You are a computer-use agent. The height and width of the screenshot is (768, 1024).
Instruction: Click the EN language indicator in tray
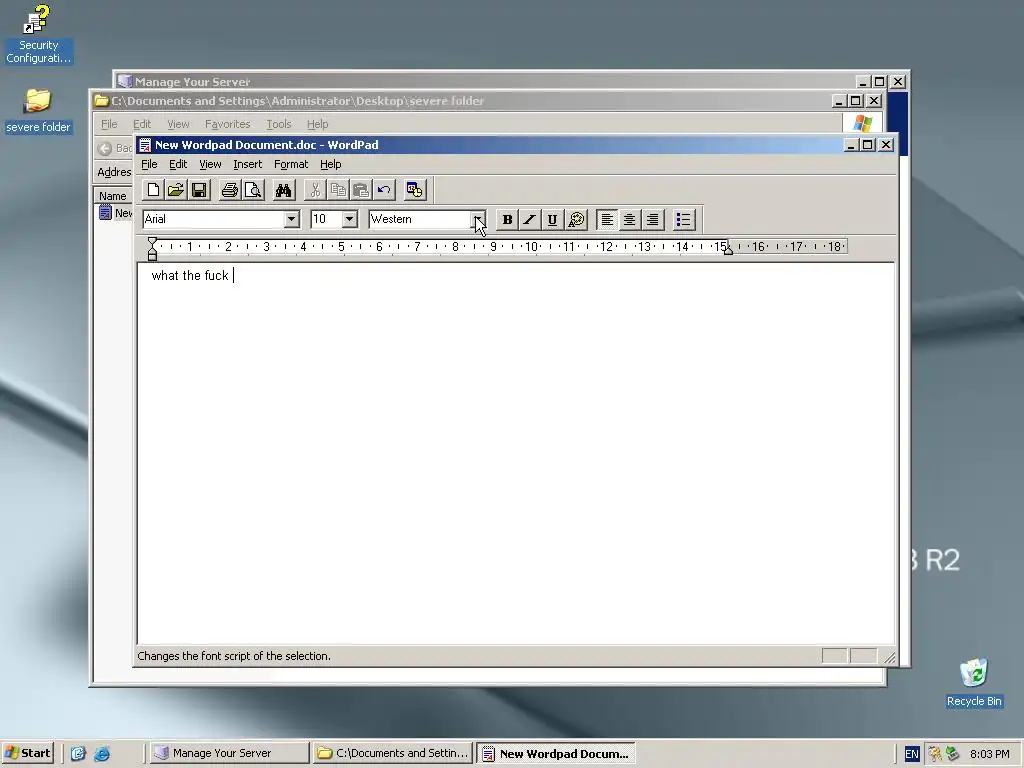tap(912, 754)
